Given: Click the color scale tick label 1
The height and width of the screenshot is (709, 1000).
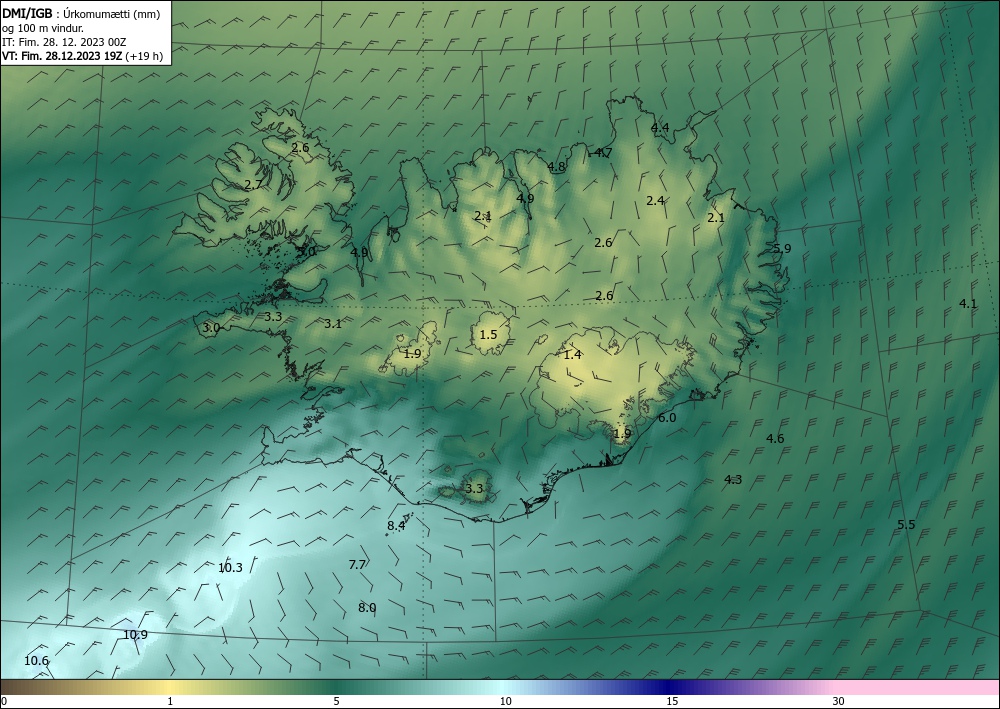Looking at the screenshot, I should (x=170, y=701).
